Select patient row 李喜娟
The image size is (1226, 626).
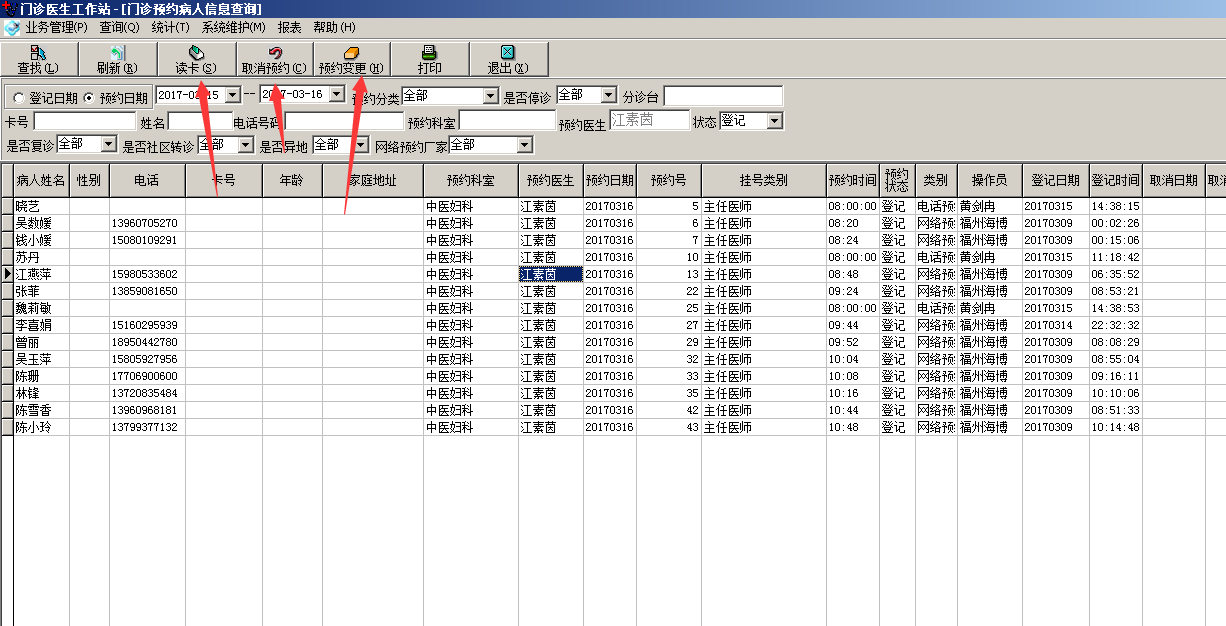[x=613, y=325]
